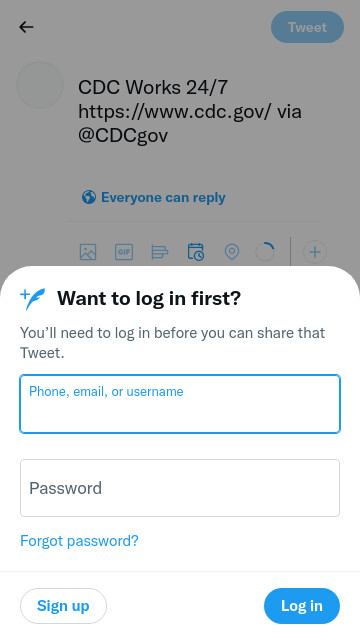Add another tweet with the plus icon
The width and height of the screenshot is (360, 640).
coord(315,252)
